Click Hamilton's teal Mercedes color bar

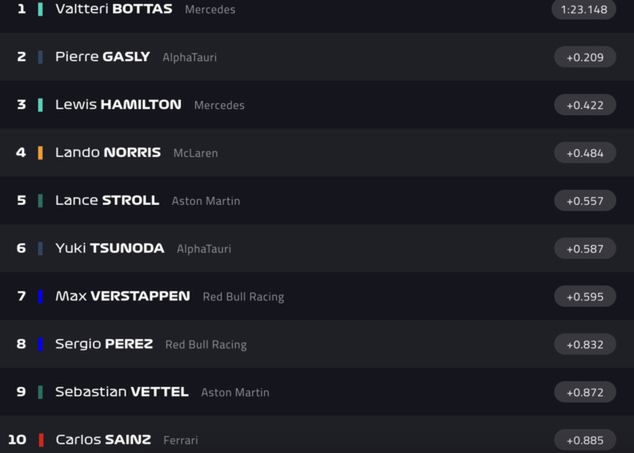[x=40, y=105]
